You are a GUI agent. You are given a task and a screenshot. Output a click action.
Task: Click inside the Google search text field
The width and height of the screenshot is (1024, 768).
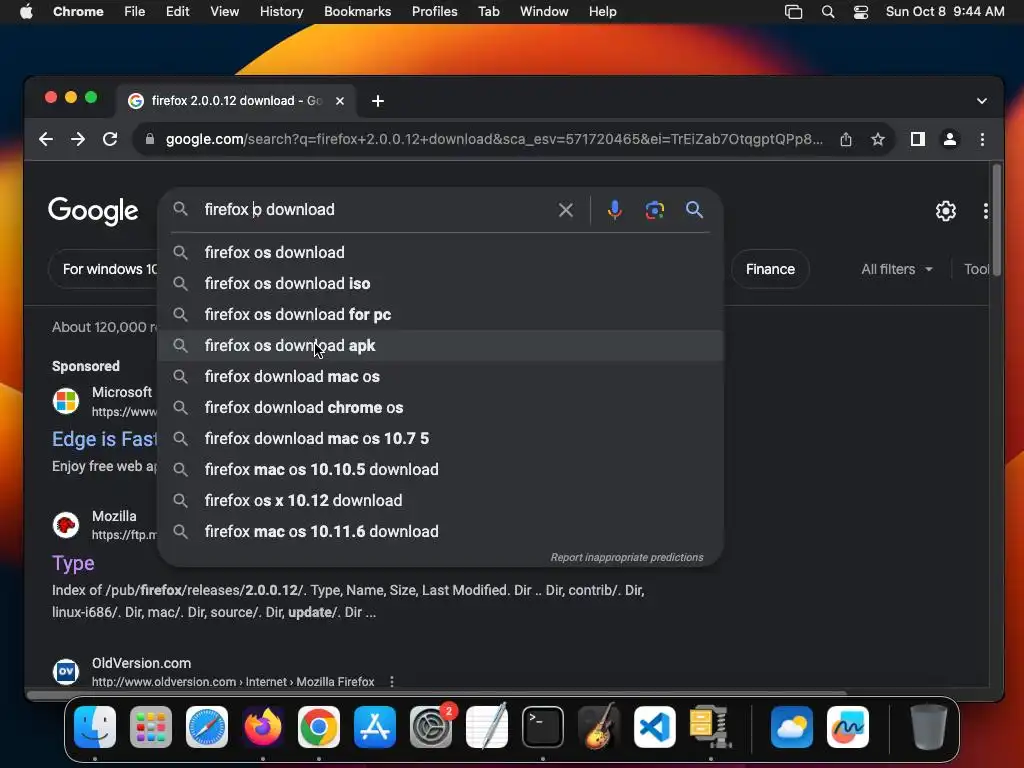pyautogui.click(x=376, y=210)
